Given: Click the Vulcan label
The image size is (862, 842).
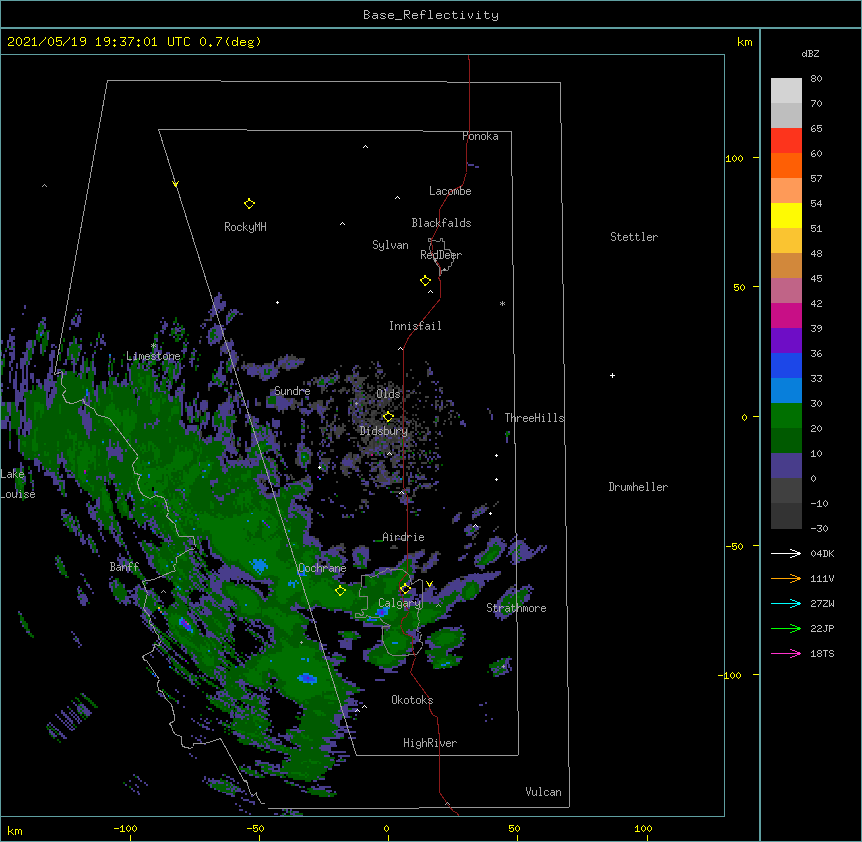Looking at the screenshot, I should (x=543, y=792).
